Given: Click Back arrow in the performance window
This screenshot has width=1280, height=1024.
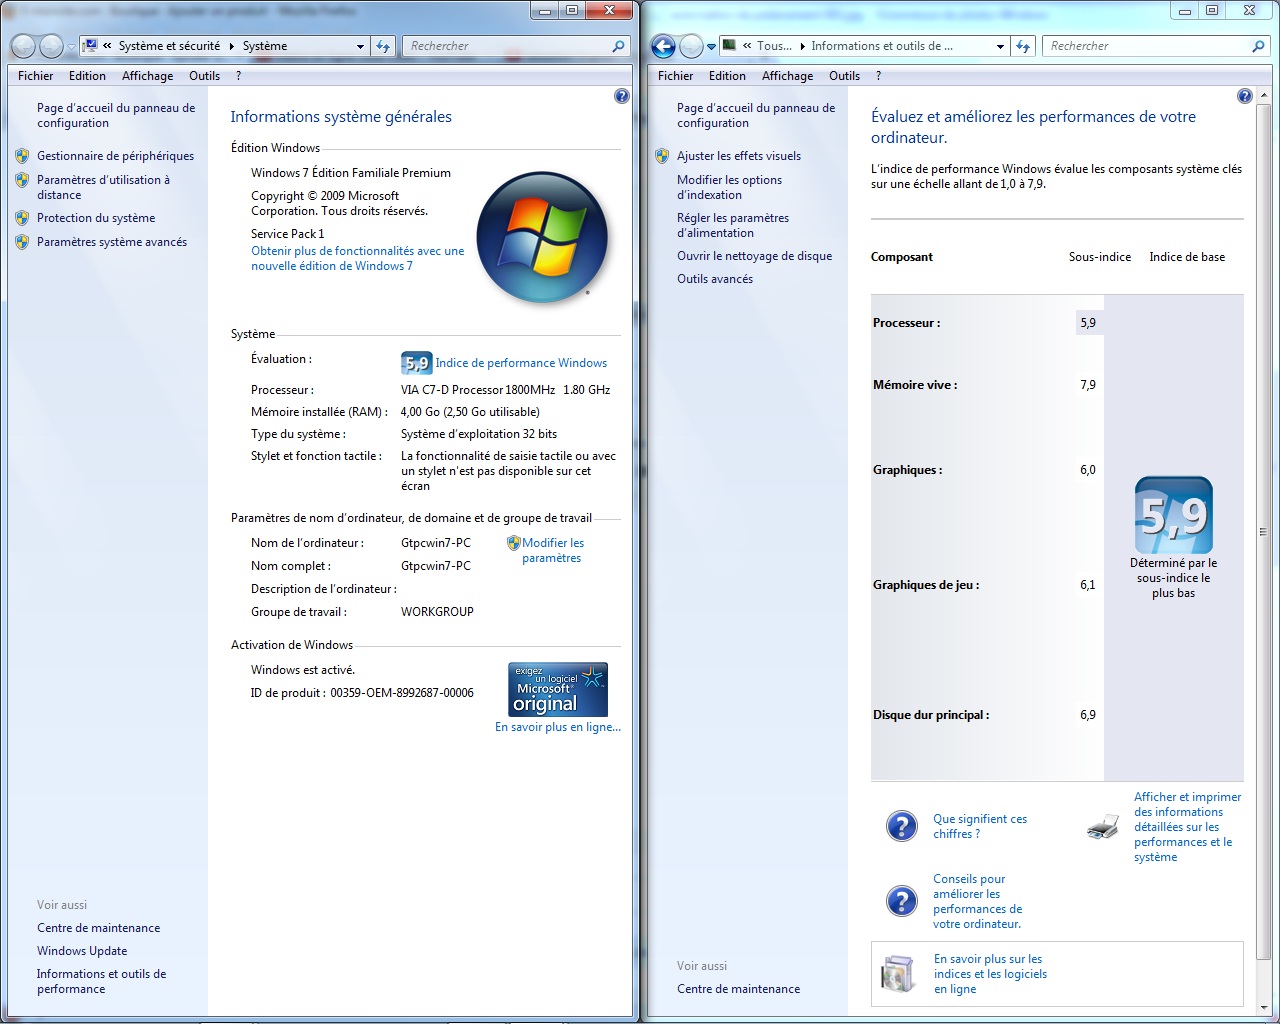Looking at the screenshot, I should [x=663, y=46].
